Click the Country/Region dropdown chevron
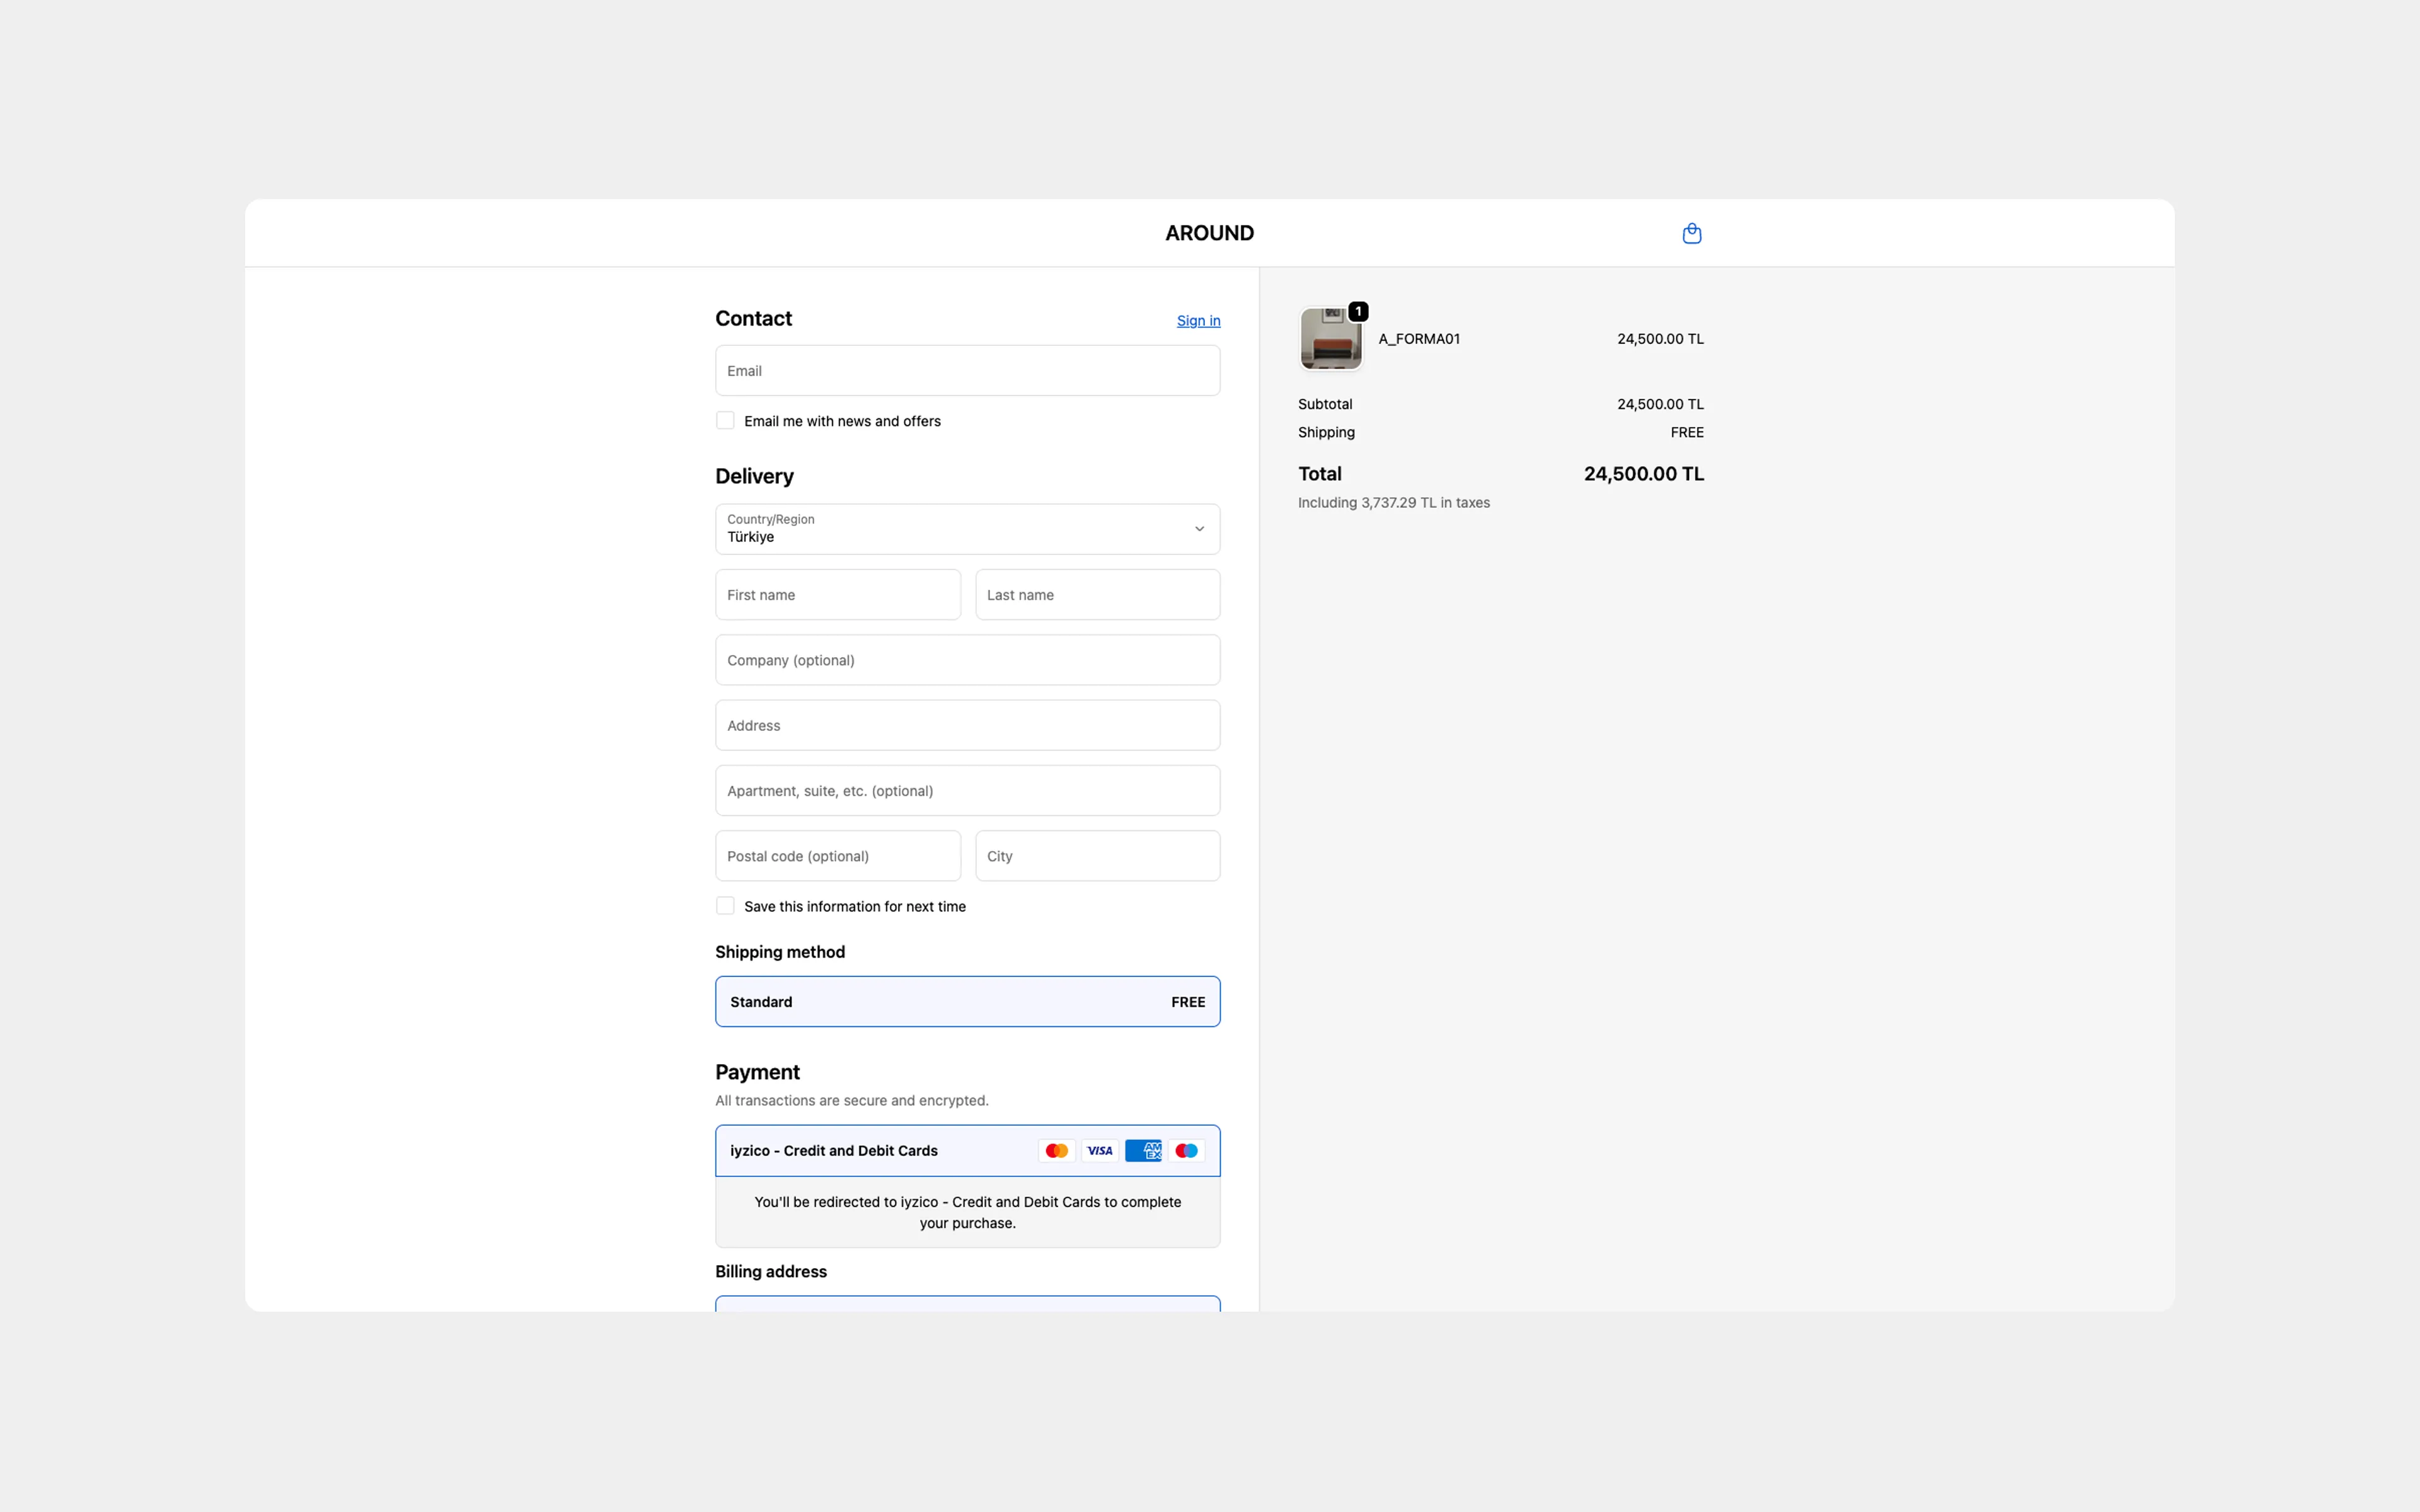The height and width of the screenshot is (1512, 2420). pyautogui.click(x=1199, y=529)
